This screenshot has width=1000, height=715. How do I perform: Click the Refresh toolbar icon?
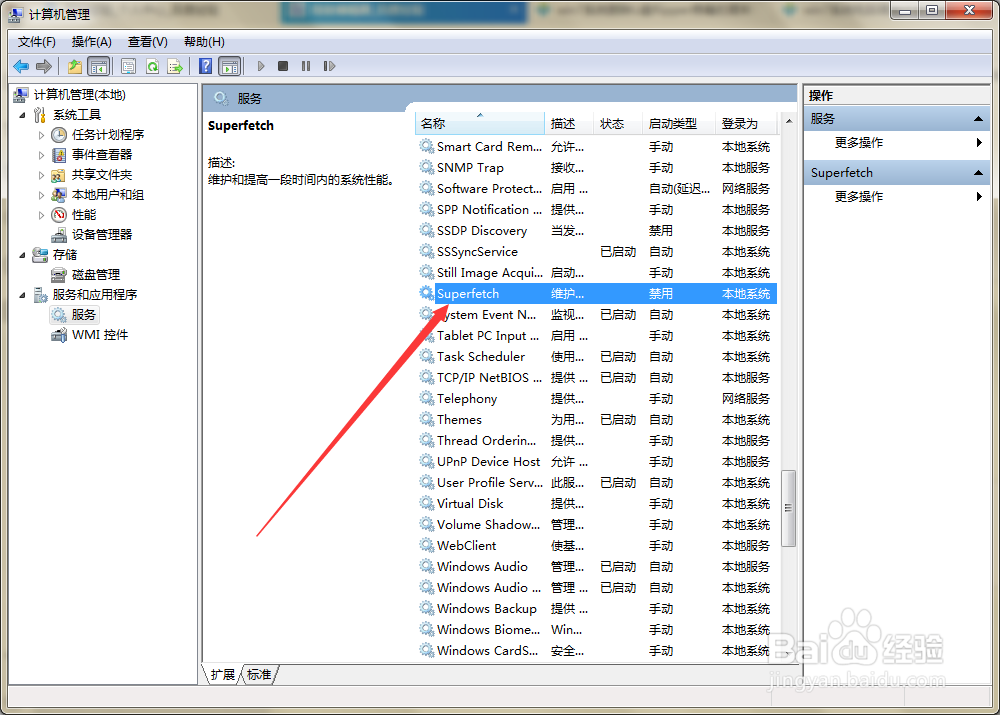[152, 66]
